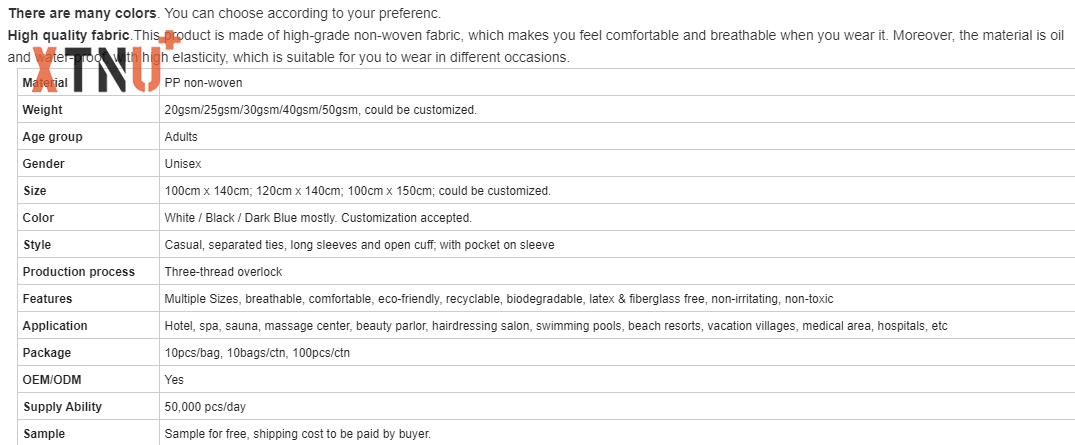Click the '50,000 pcs/day' value
The height and width of the screenshot is (445, 1075).
205,407
